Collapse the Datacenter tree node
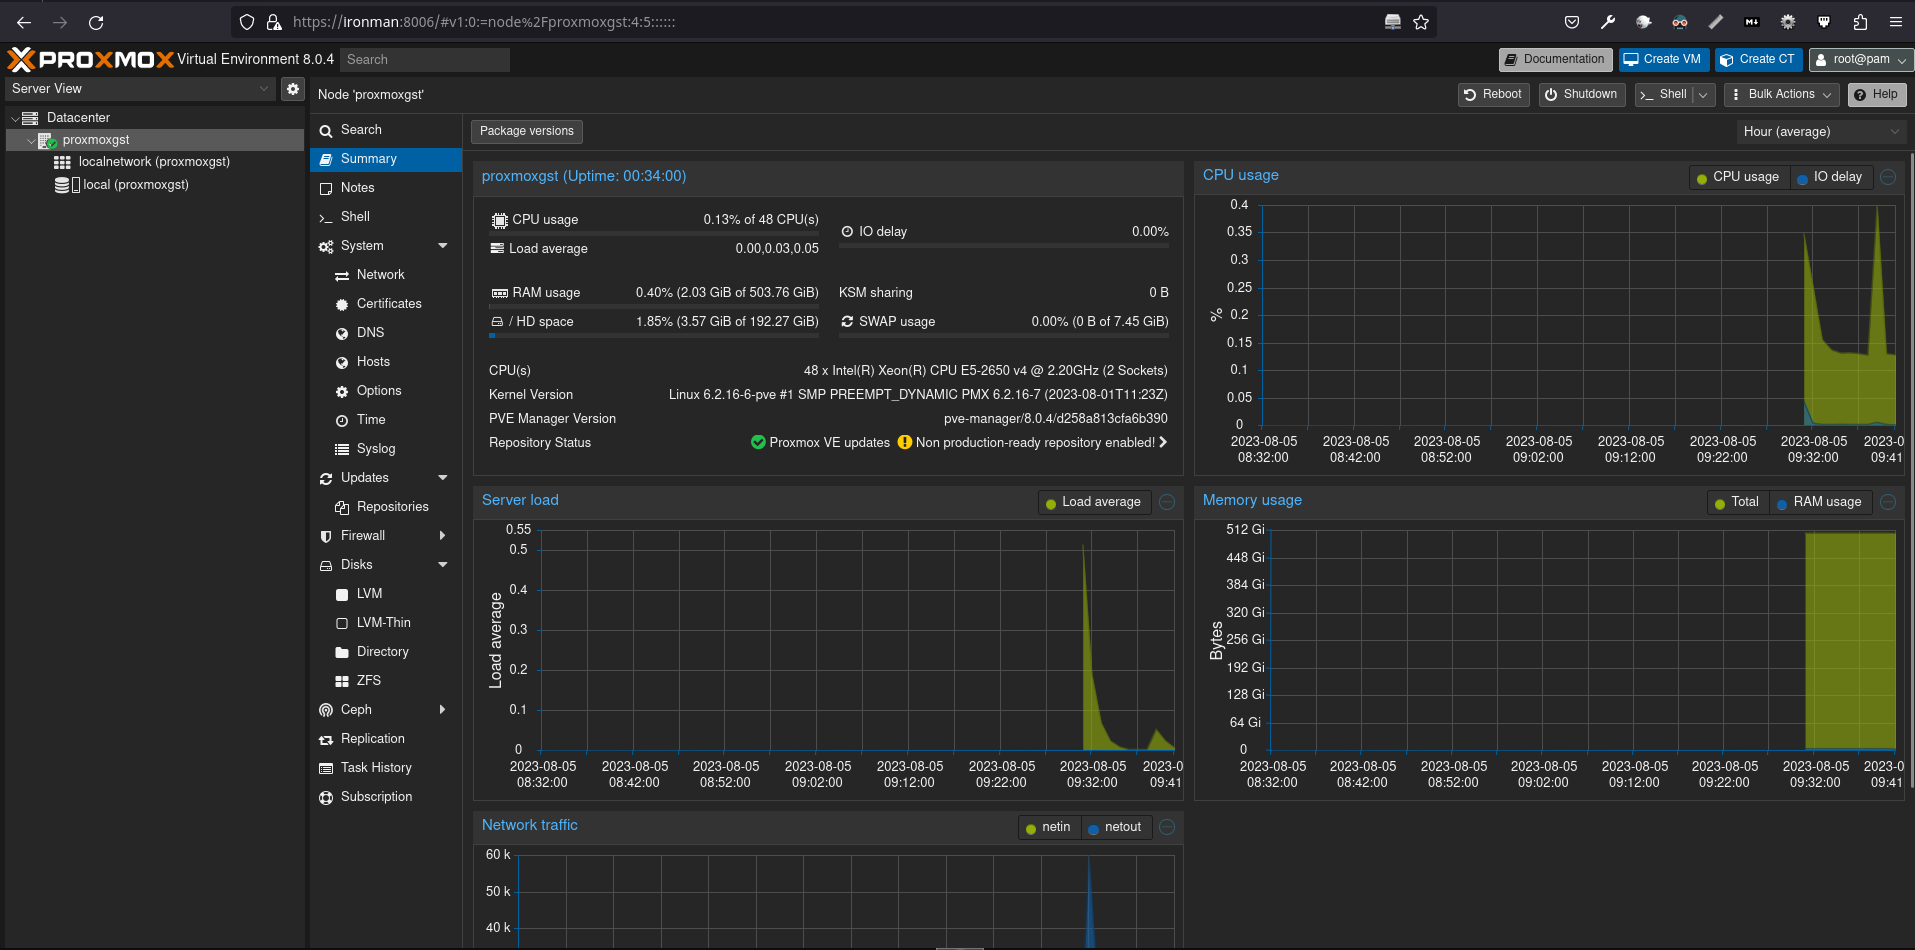Screen dimensions: 1915x950 [15, 118]
